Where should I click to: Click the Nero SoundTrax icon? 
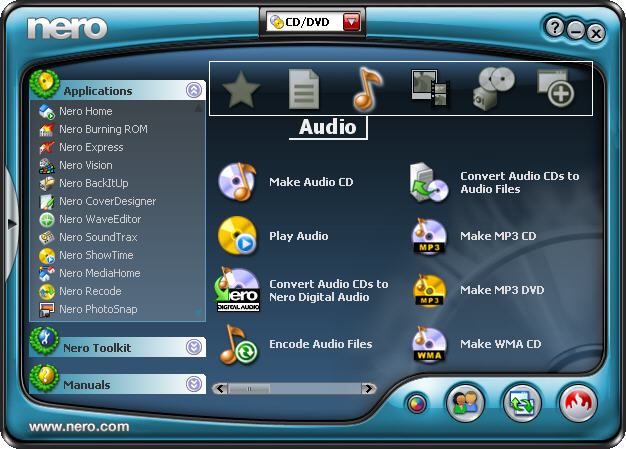(47, 237)
